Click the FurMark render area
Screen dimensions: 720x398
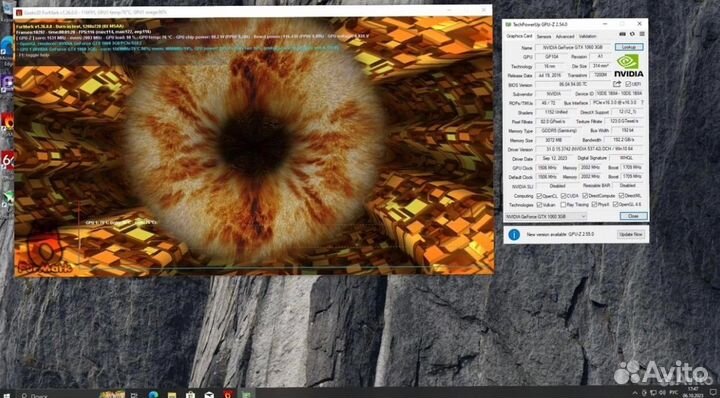tap(253, 147)
